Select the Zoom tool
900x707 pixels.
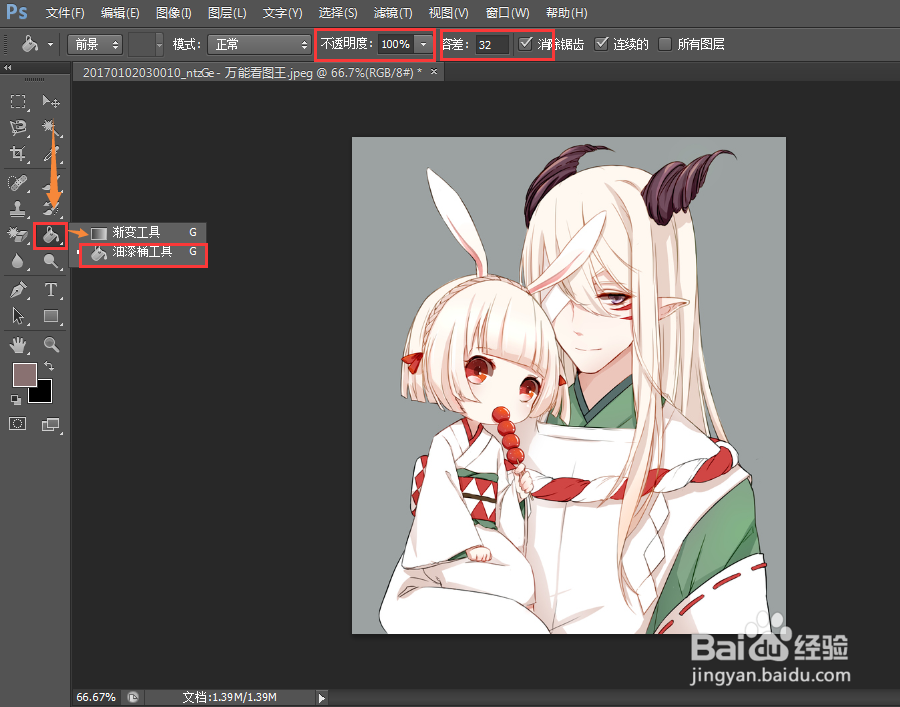point(51,345)
